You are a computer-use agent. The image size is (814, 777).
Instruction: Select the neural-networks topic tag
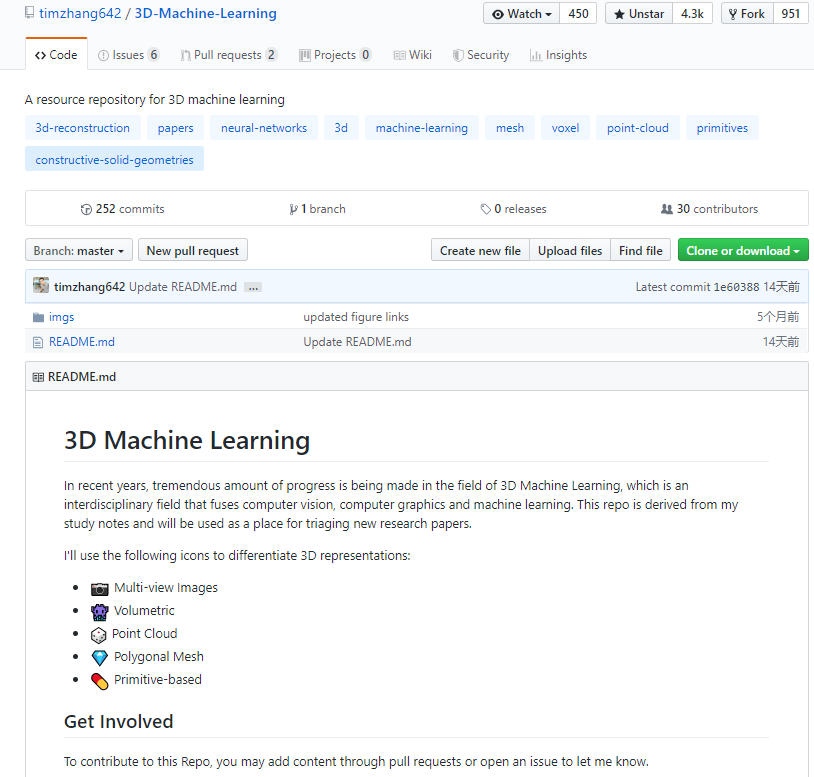point(264,128)
